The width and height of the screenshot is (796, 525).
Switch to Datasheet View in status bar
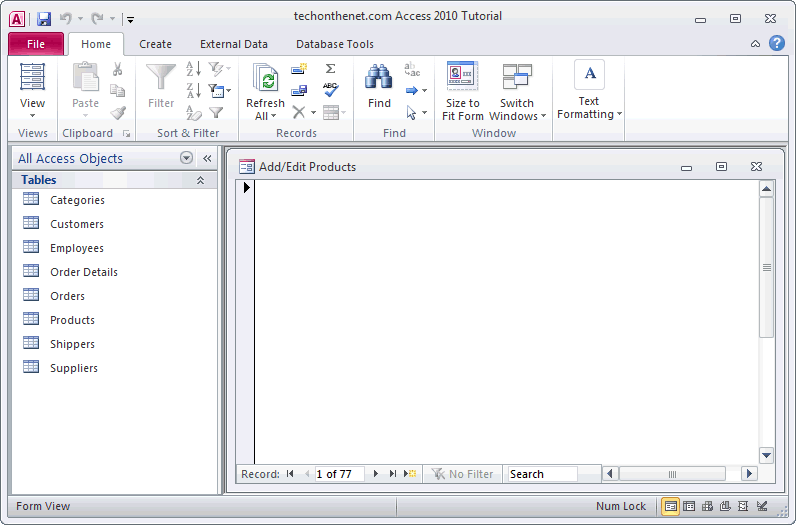[x=689, y=506]
